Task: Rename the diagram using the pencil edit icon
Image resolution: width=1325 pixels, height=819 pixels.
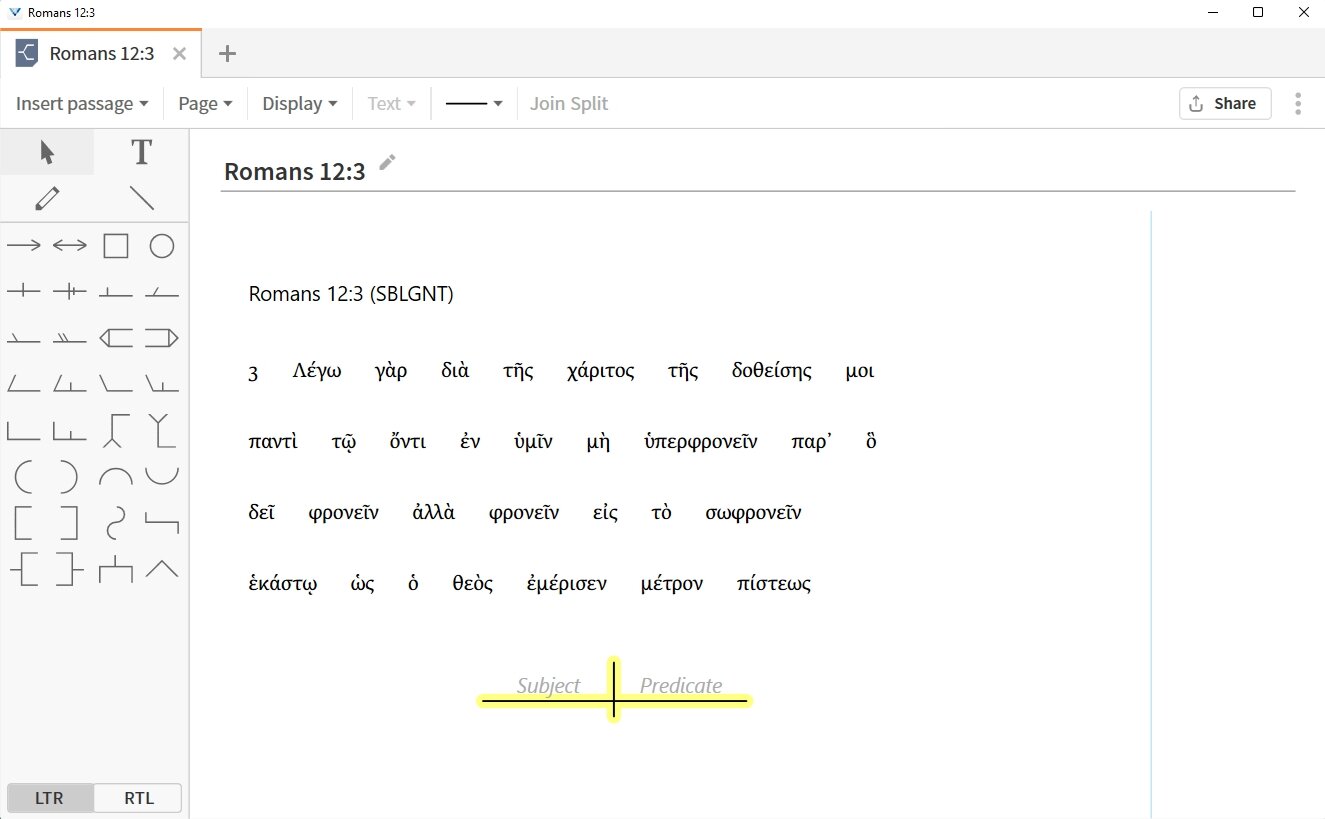Action: (386, 161)
